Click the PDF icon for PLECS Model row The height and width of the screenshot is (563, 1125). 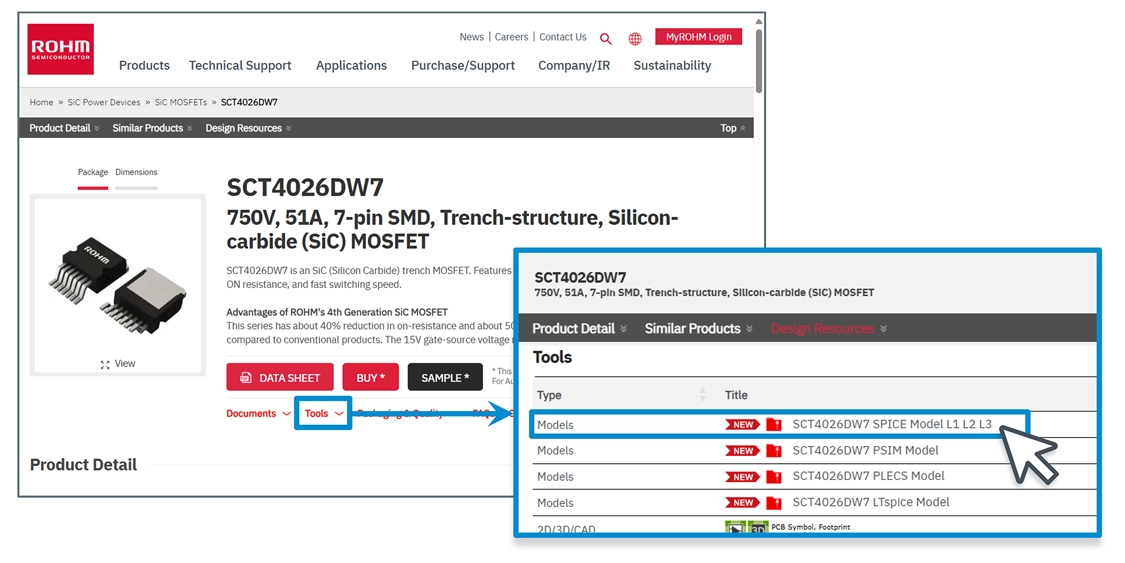pos(774,477)
